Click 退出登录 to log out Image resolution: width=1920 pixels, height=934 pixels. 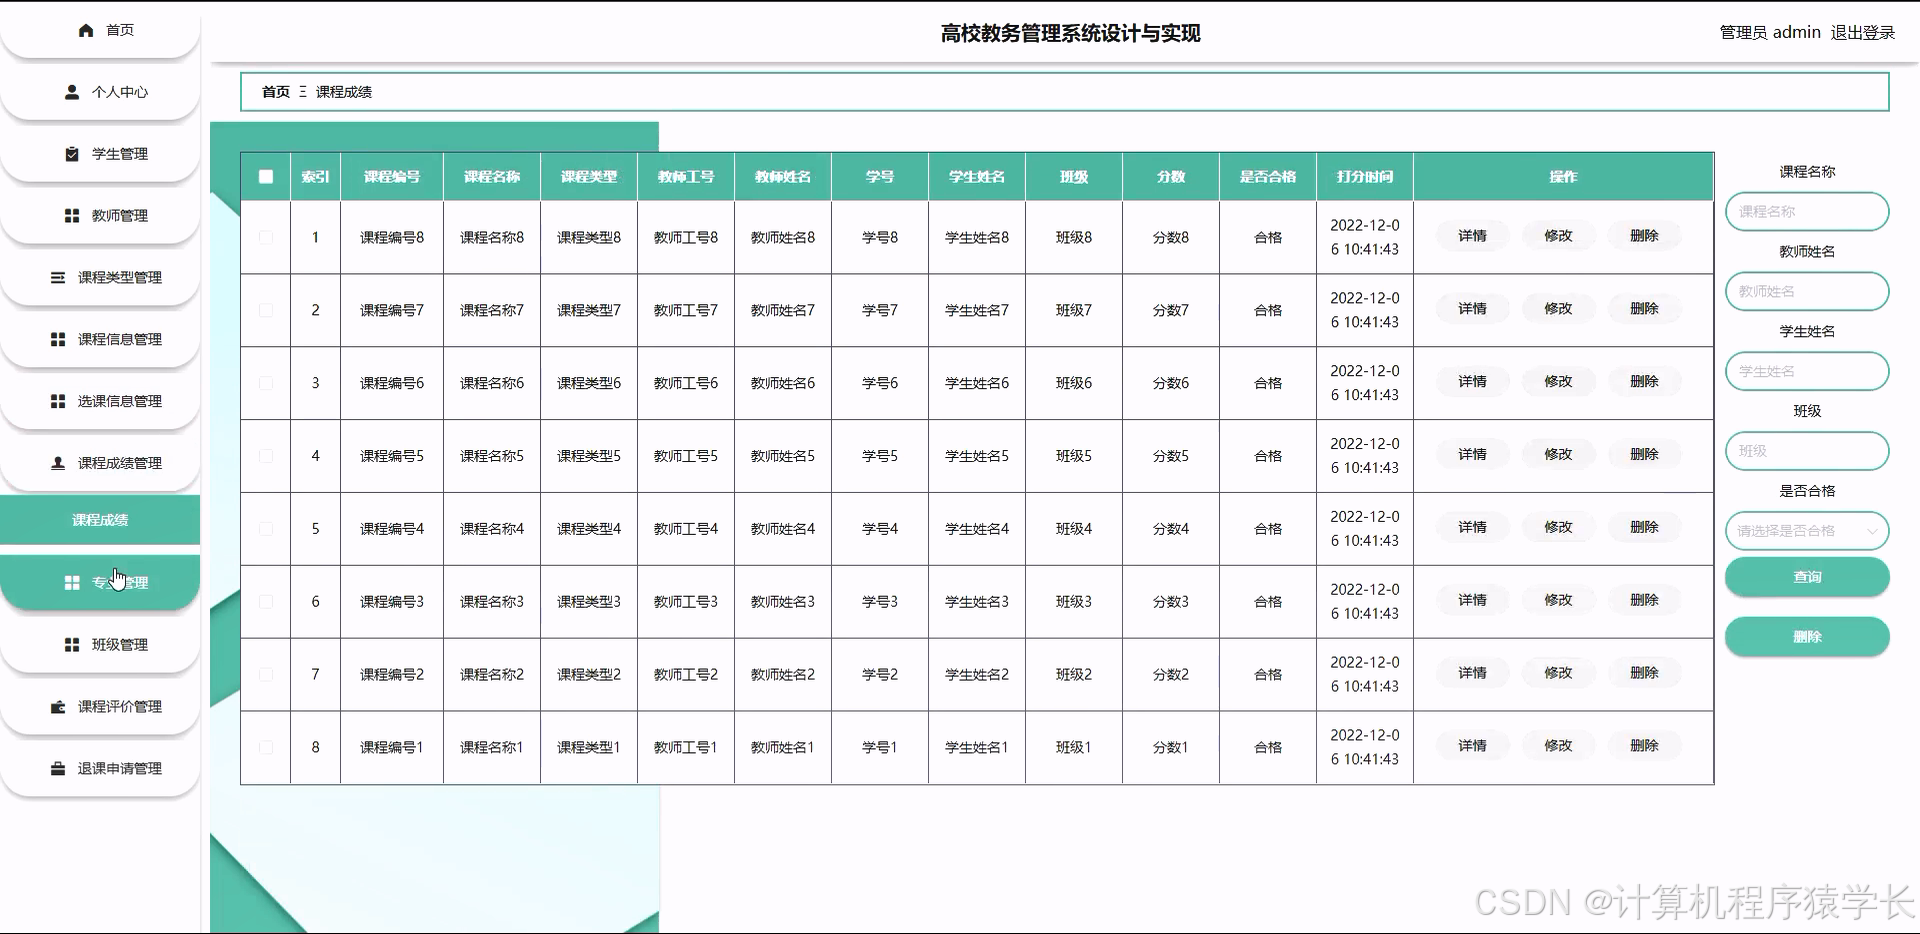click(1863, 32)
